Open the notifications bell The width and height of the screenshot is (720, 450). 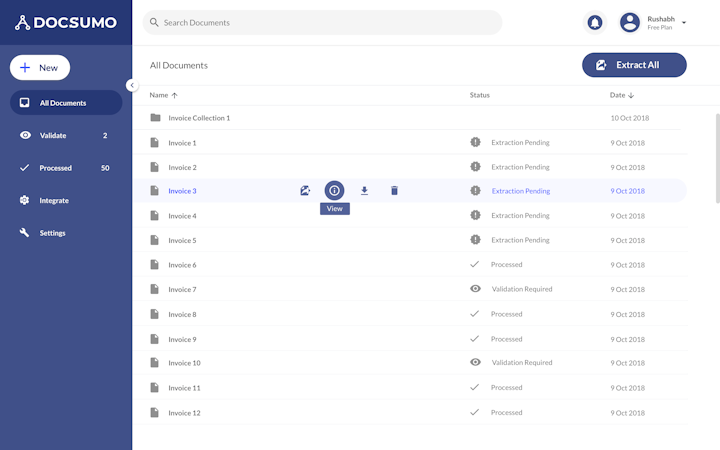[595, 22]
